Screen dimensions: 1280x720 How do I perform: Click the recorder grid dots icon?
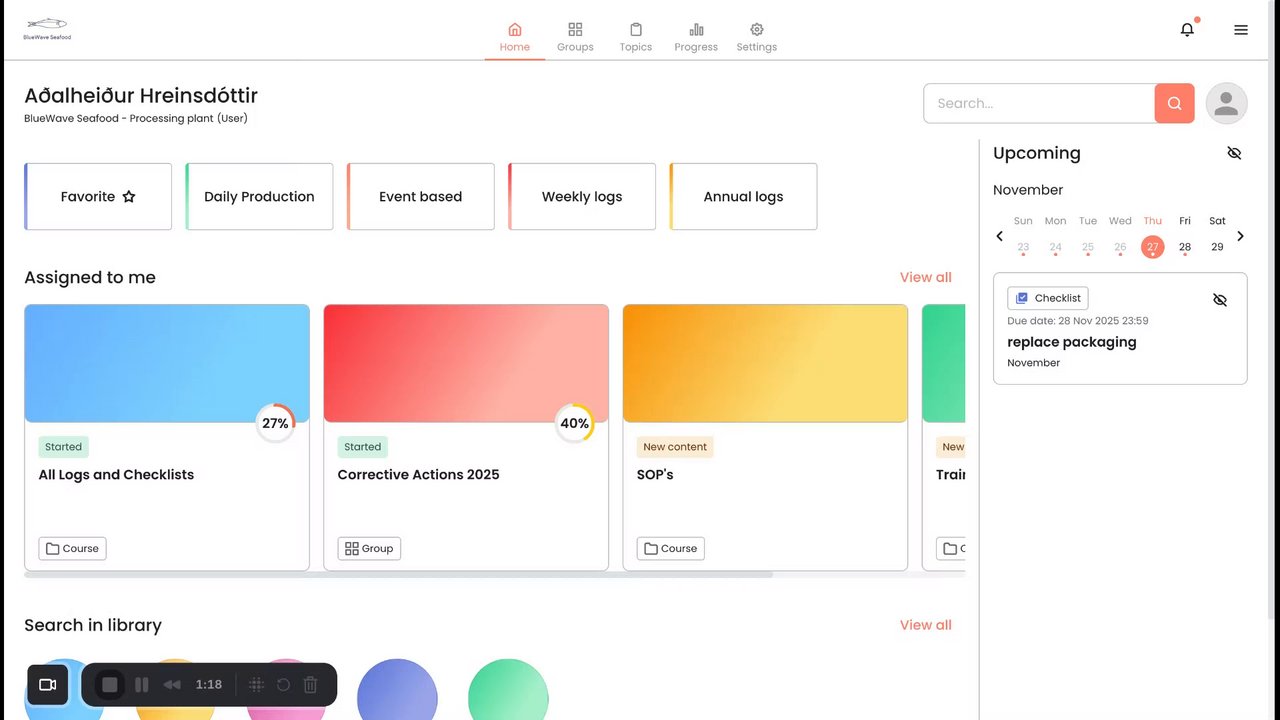256,685
